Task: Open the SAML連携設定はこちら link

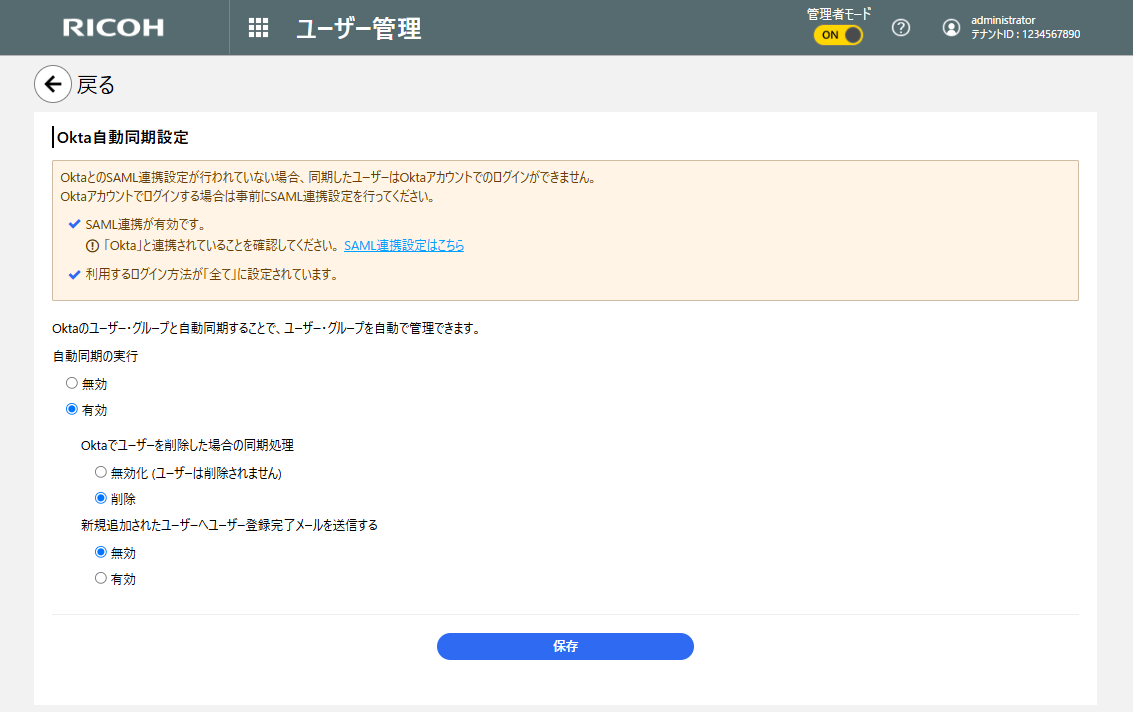Action: click(403, 245)
